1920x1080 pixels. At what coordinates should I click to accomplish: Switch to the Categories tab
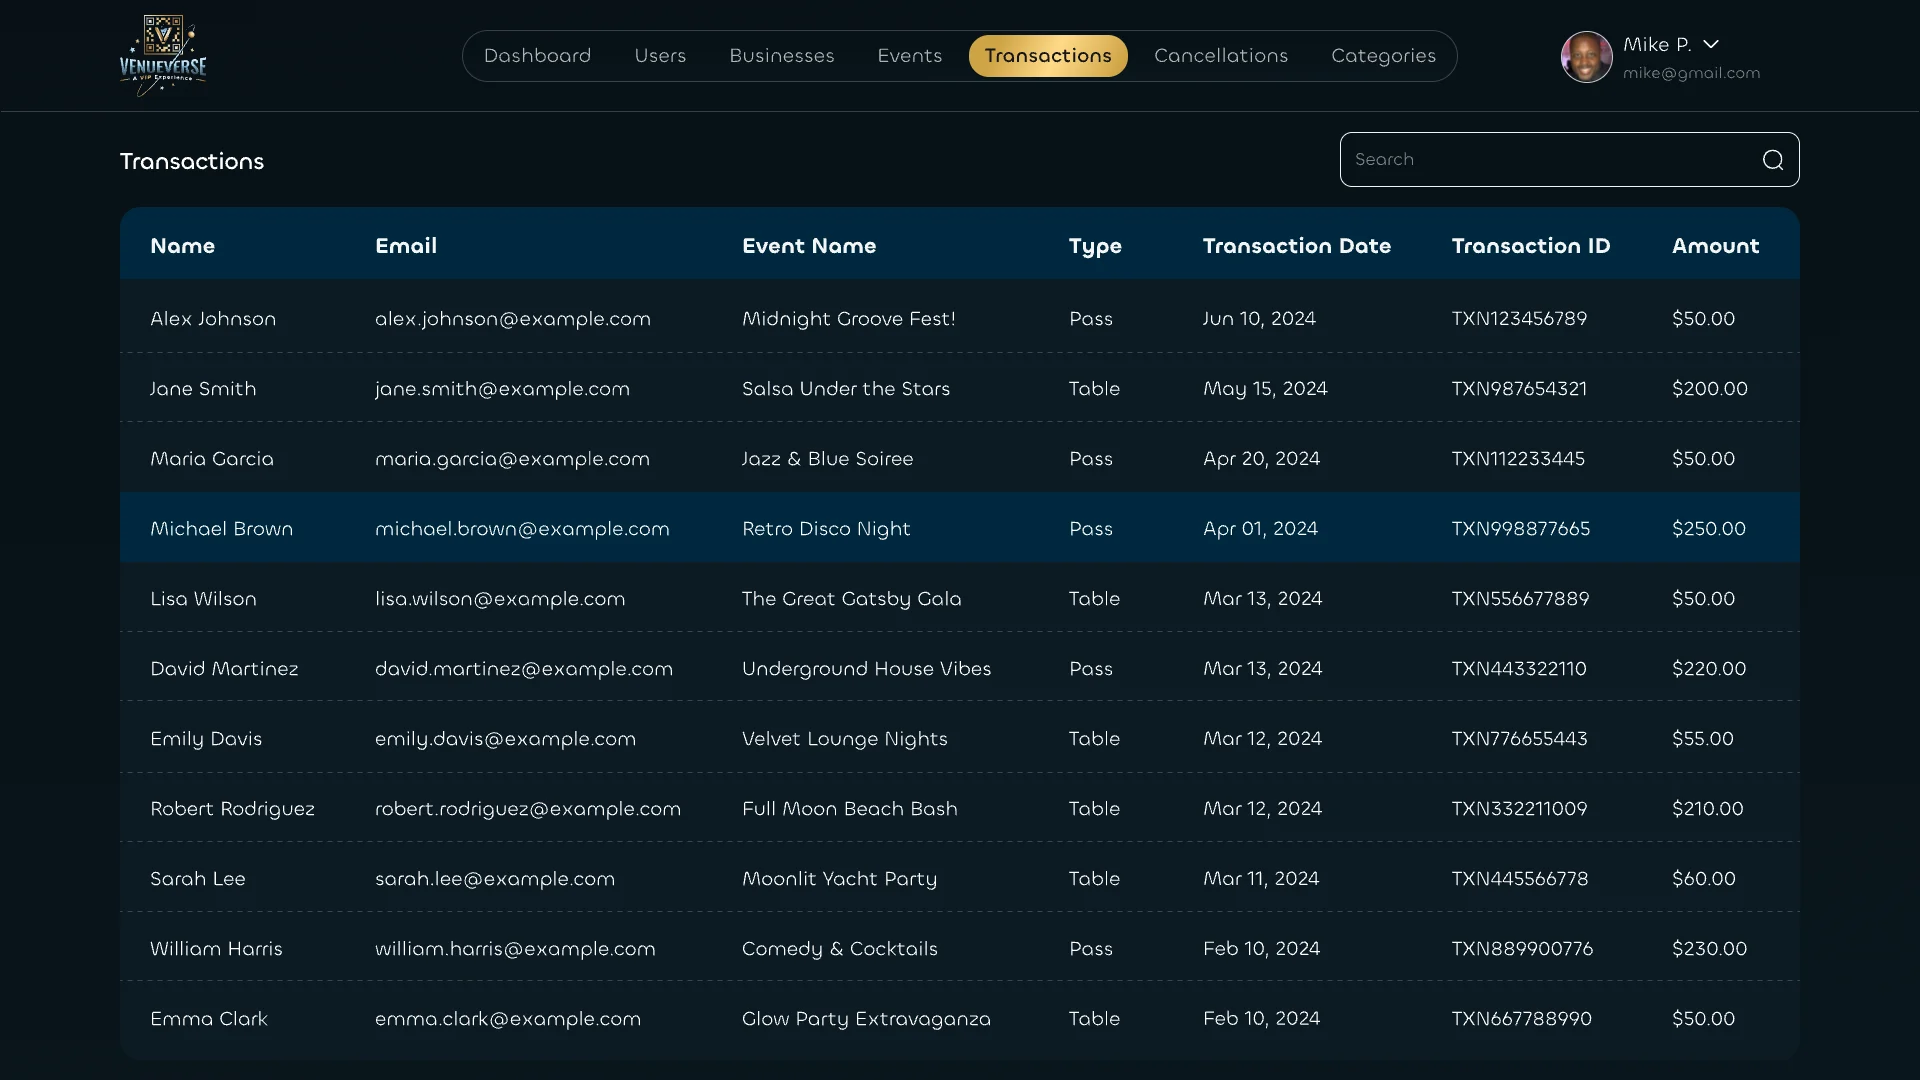tap(1383, 56)
